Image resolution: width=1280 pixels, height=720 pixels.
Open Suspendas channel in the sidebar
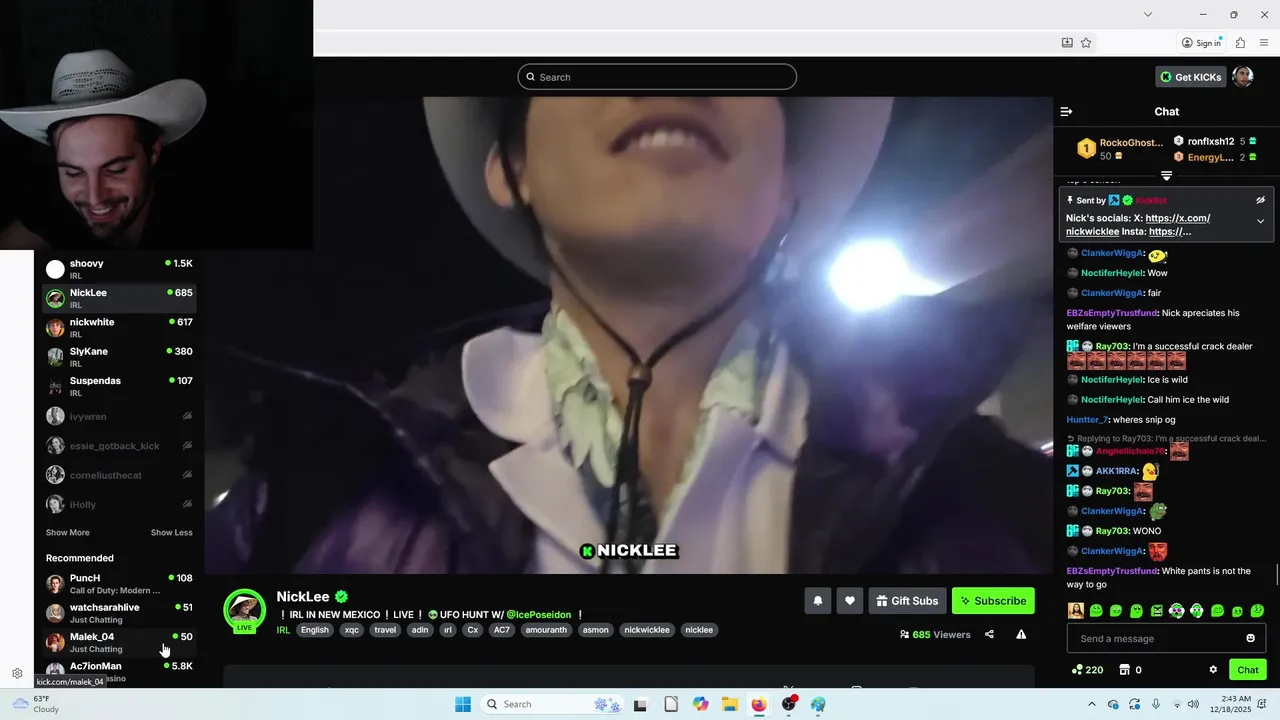(x=120, y=386)
